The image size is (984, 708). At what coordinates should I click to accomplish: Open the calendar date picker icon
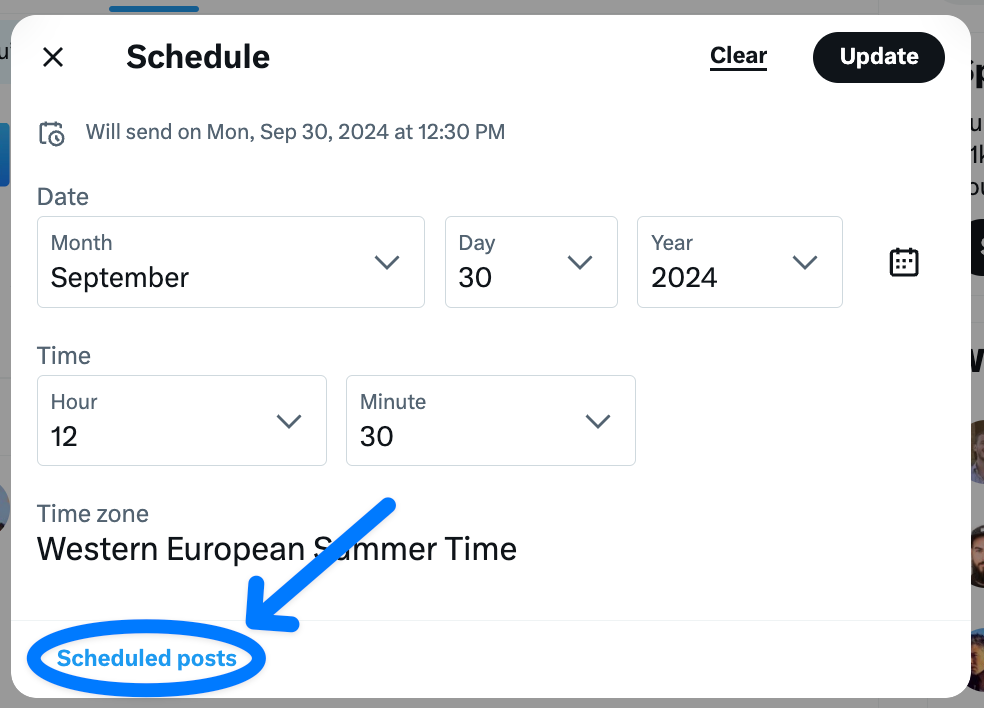pyautogui.click(x=903, y=262)
